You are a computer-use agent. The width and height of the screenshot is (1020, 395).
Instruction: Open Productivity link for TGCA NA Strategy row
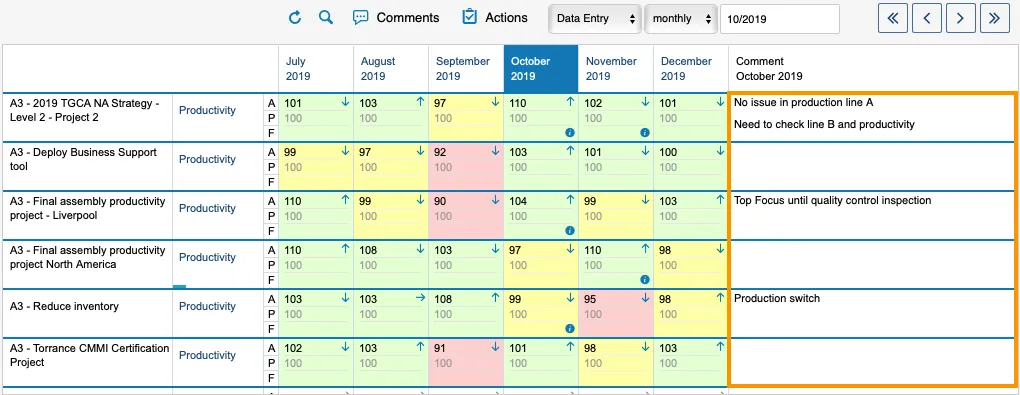(x=208, y=111)
